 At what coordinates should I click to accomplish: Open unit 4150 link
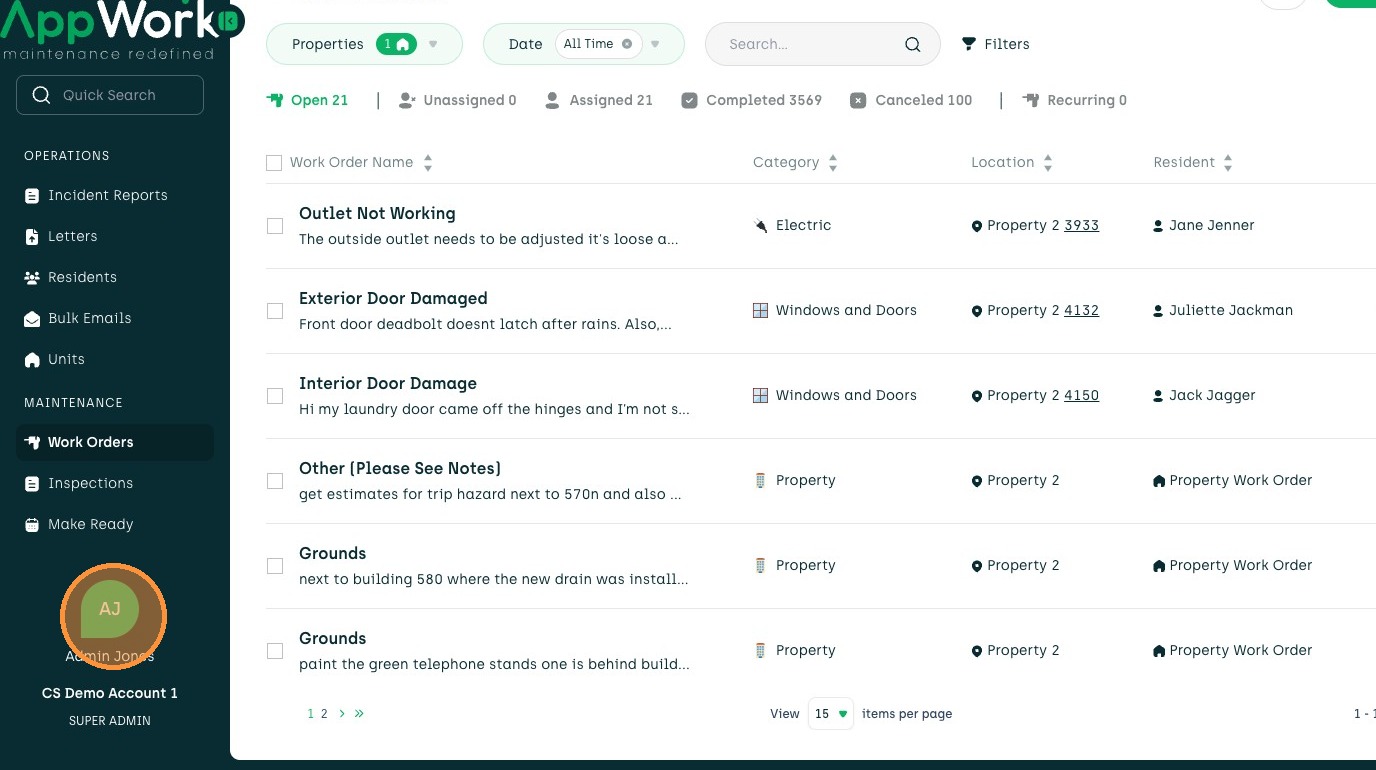[x=1081, y=396]
